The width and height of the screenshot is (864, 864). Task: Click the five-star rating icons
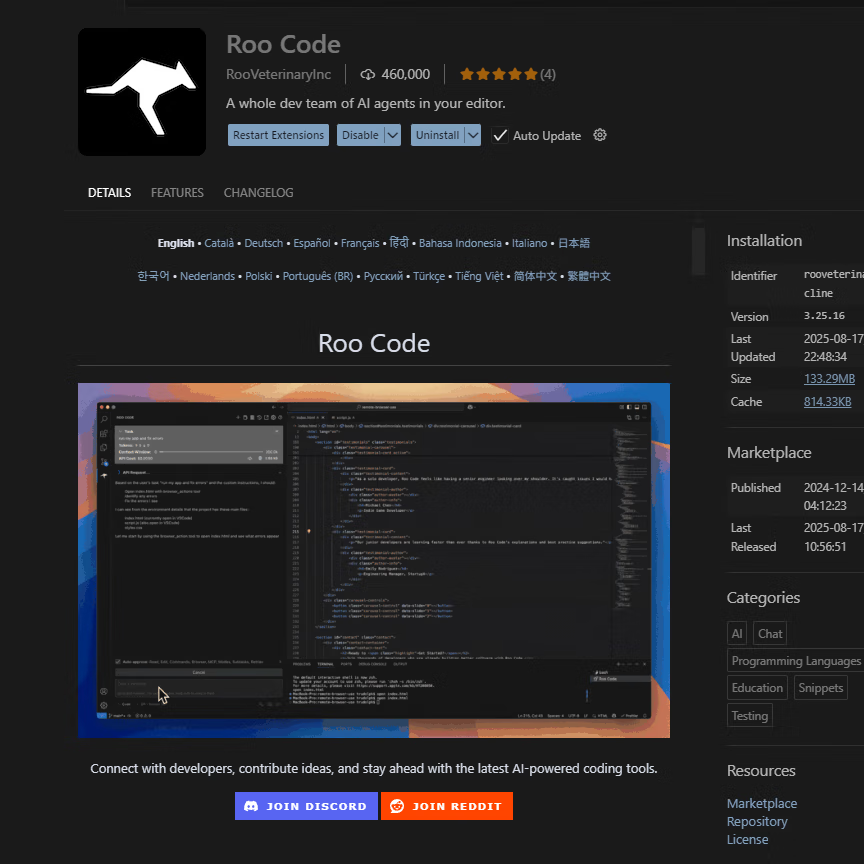coord(498,74)
